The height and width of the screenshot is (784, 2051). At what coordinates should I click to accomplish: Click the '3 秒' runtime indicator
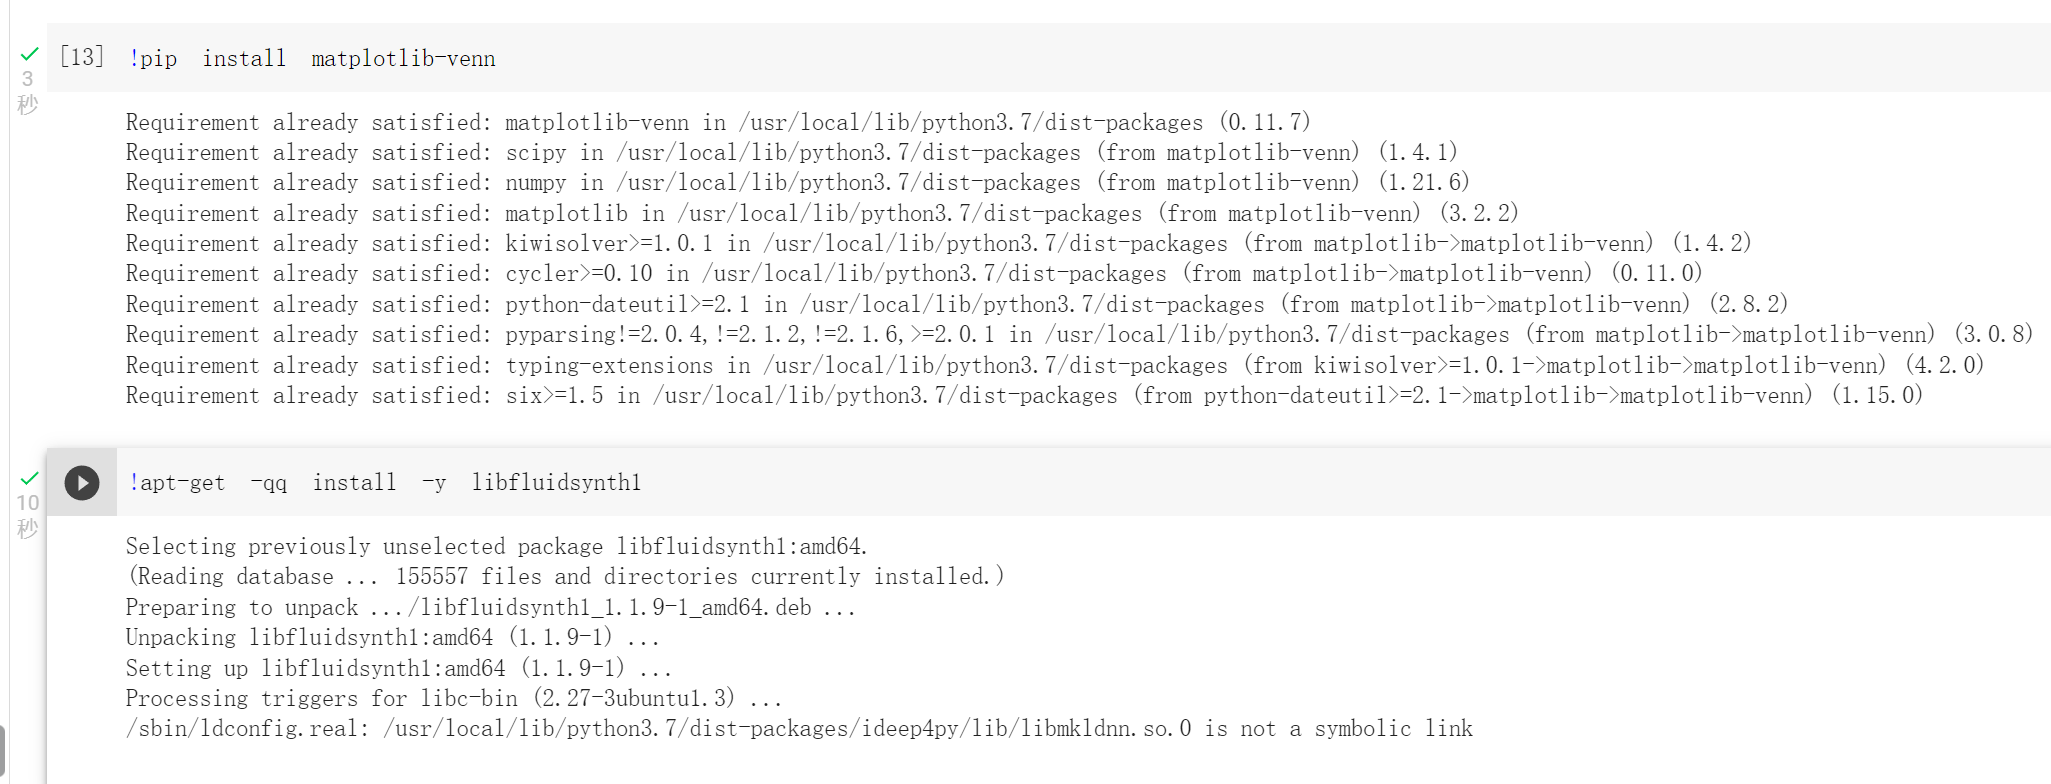(x=27, y=90)
